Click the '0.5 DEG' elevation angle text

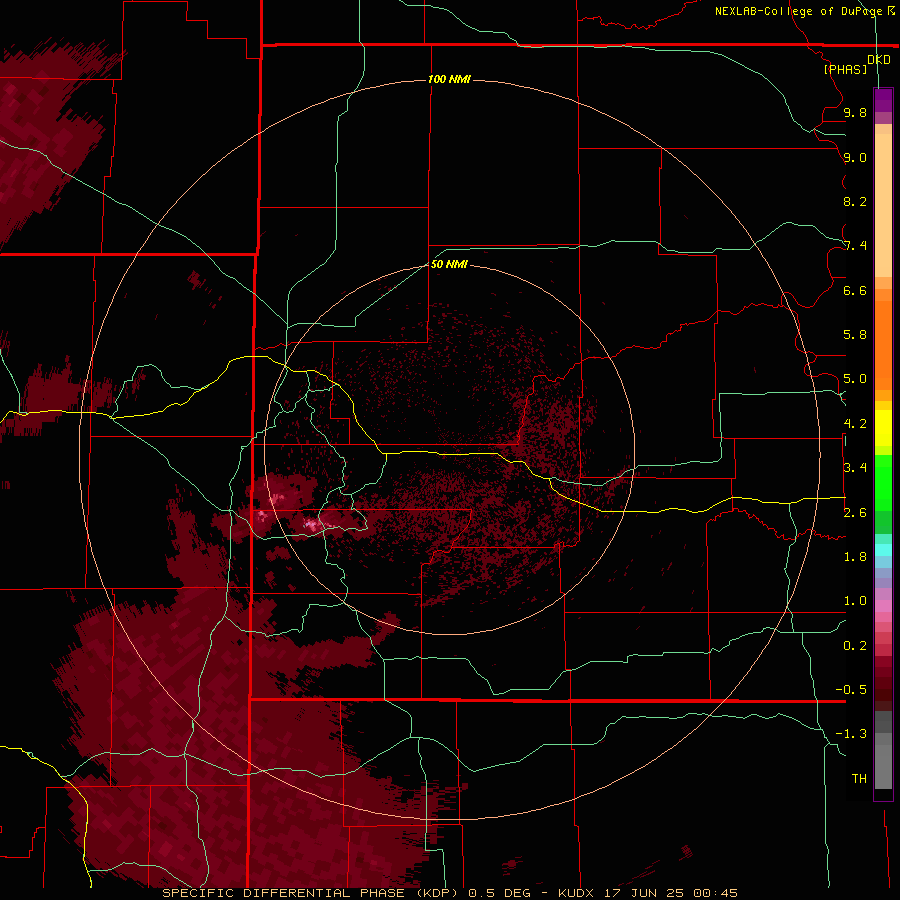tap(497, 893)
